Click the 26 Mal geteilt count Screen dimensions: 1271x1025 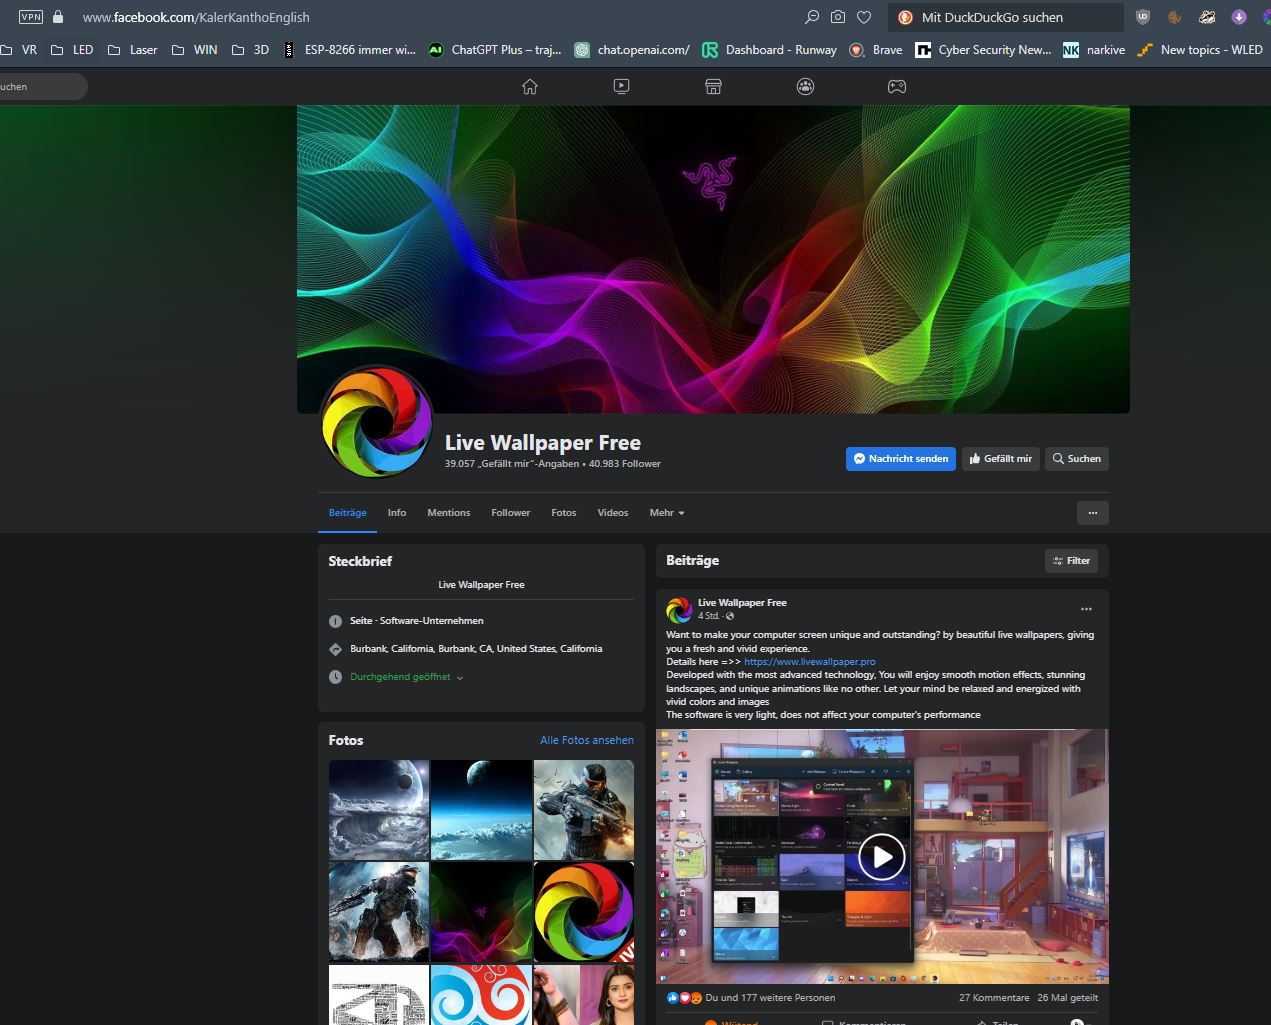pos(1068,997)
